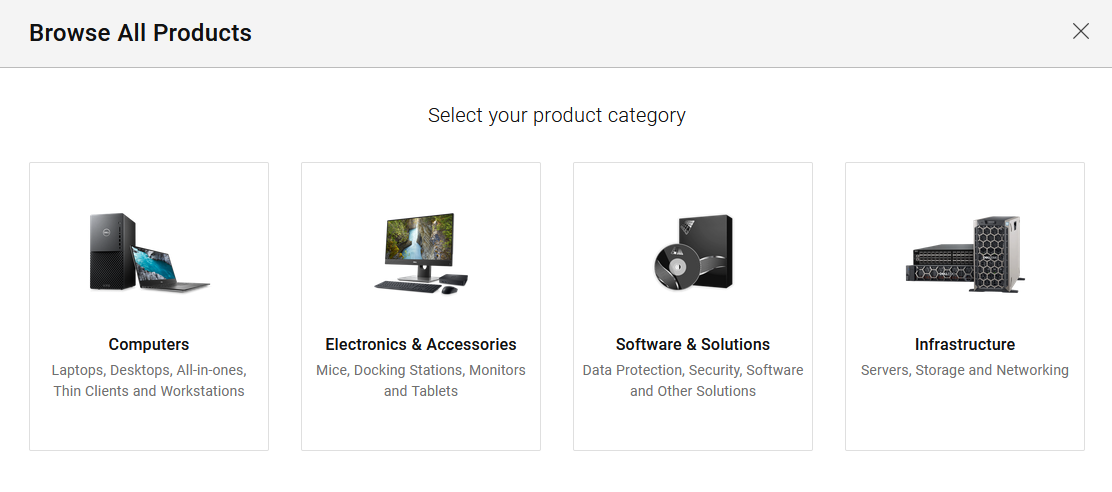The height and width of the screenshot is (492, 1112).
Task: Click "Mice, Docking Stations, Monitors" description
Action: point(421,370)
